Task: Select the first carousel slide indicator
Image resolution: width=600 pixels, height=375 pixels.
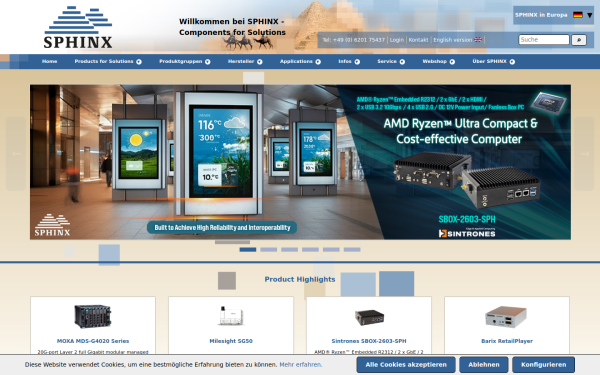Action: (248, 249)
